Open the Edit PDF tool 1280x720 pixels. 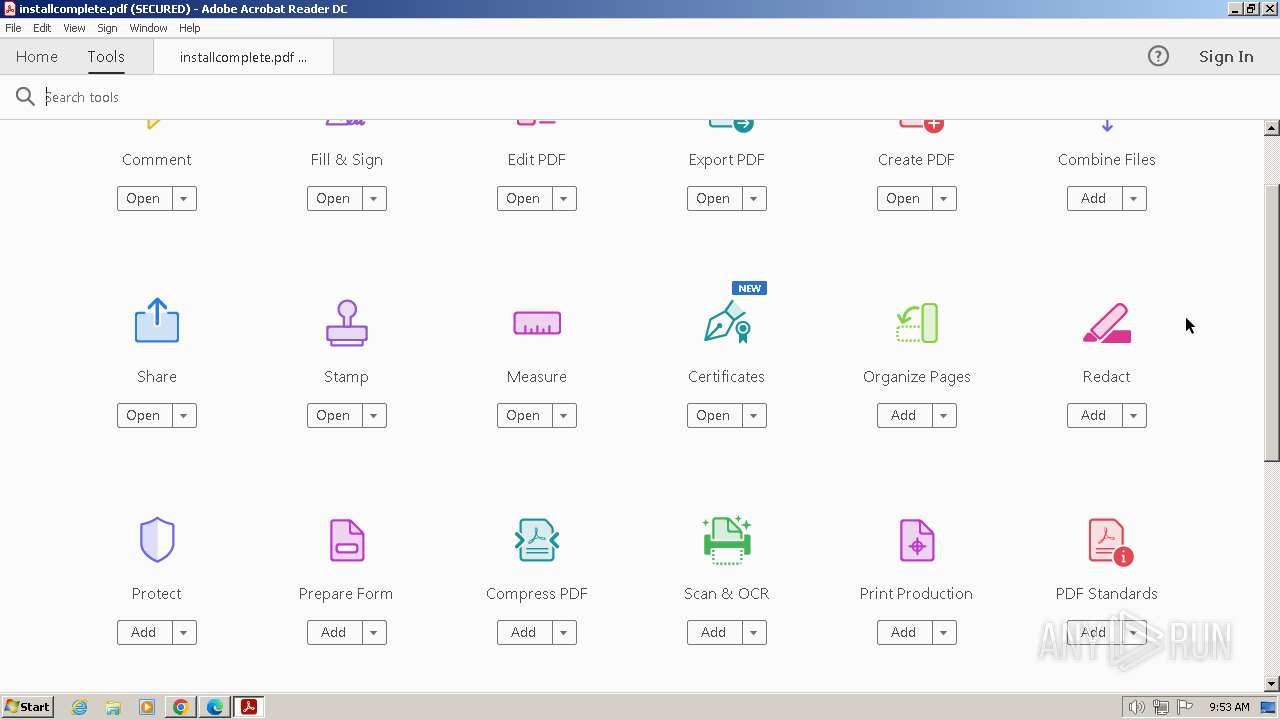click(x=524, y=198)
